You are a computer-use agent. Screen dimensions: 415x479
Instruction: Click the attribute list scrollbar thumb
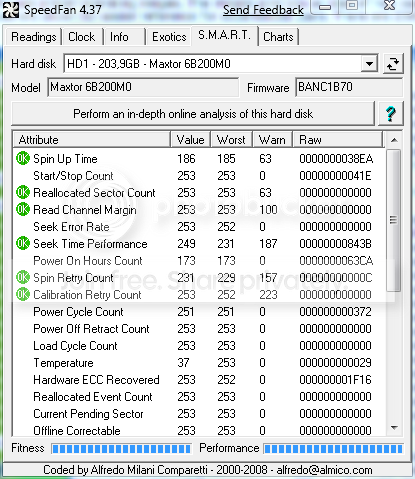click(x=394, y=220)
